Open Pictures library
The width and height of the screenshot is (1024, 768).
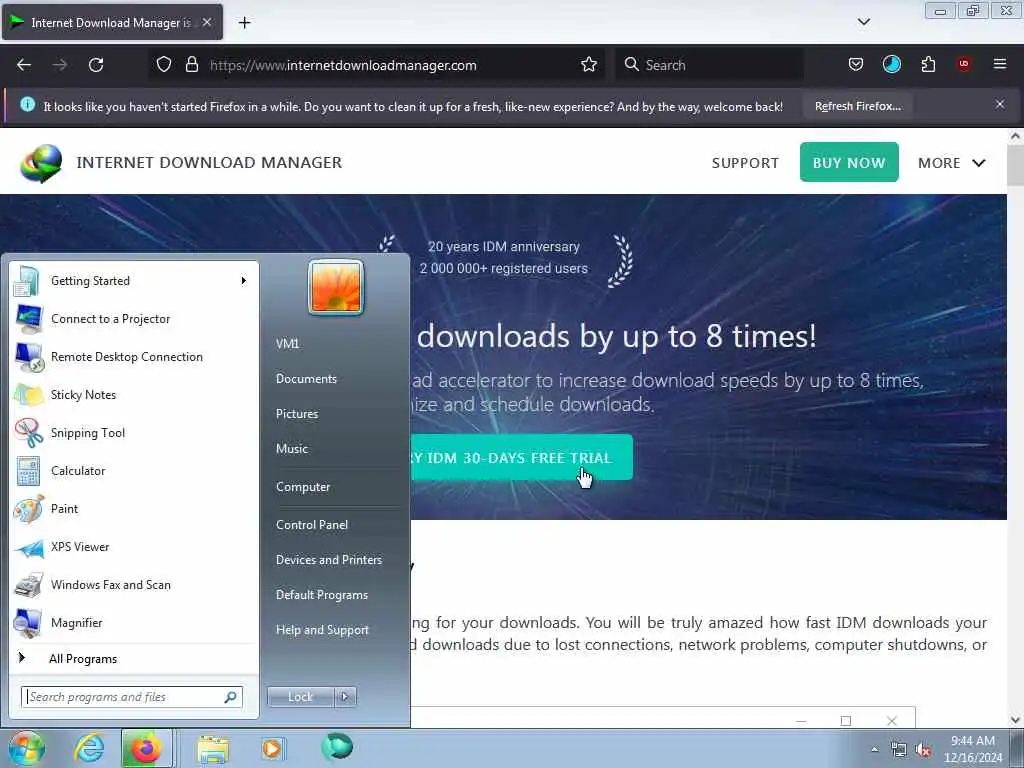(297, 414)
